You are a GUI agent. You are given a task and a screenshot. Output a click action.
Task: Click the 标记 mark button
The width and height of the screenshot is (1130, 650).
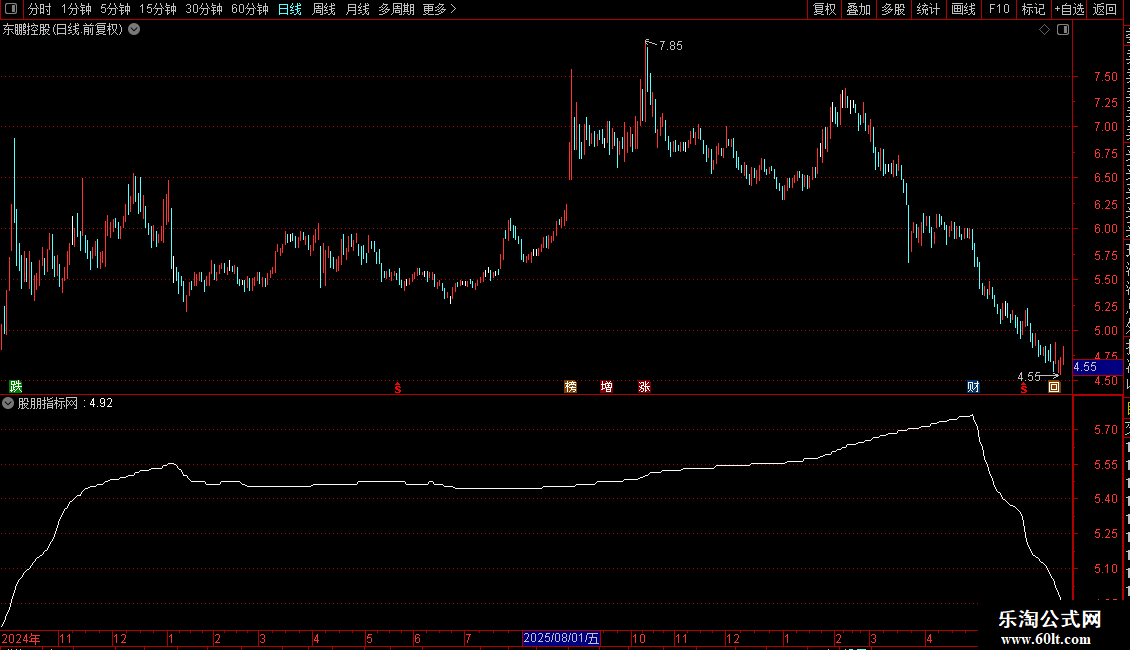click(1033, 9)
